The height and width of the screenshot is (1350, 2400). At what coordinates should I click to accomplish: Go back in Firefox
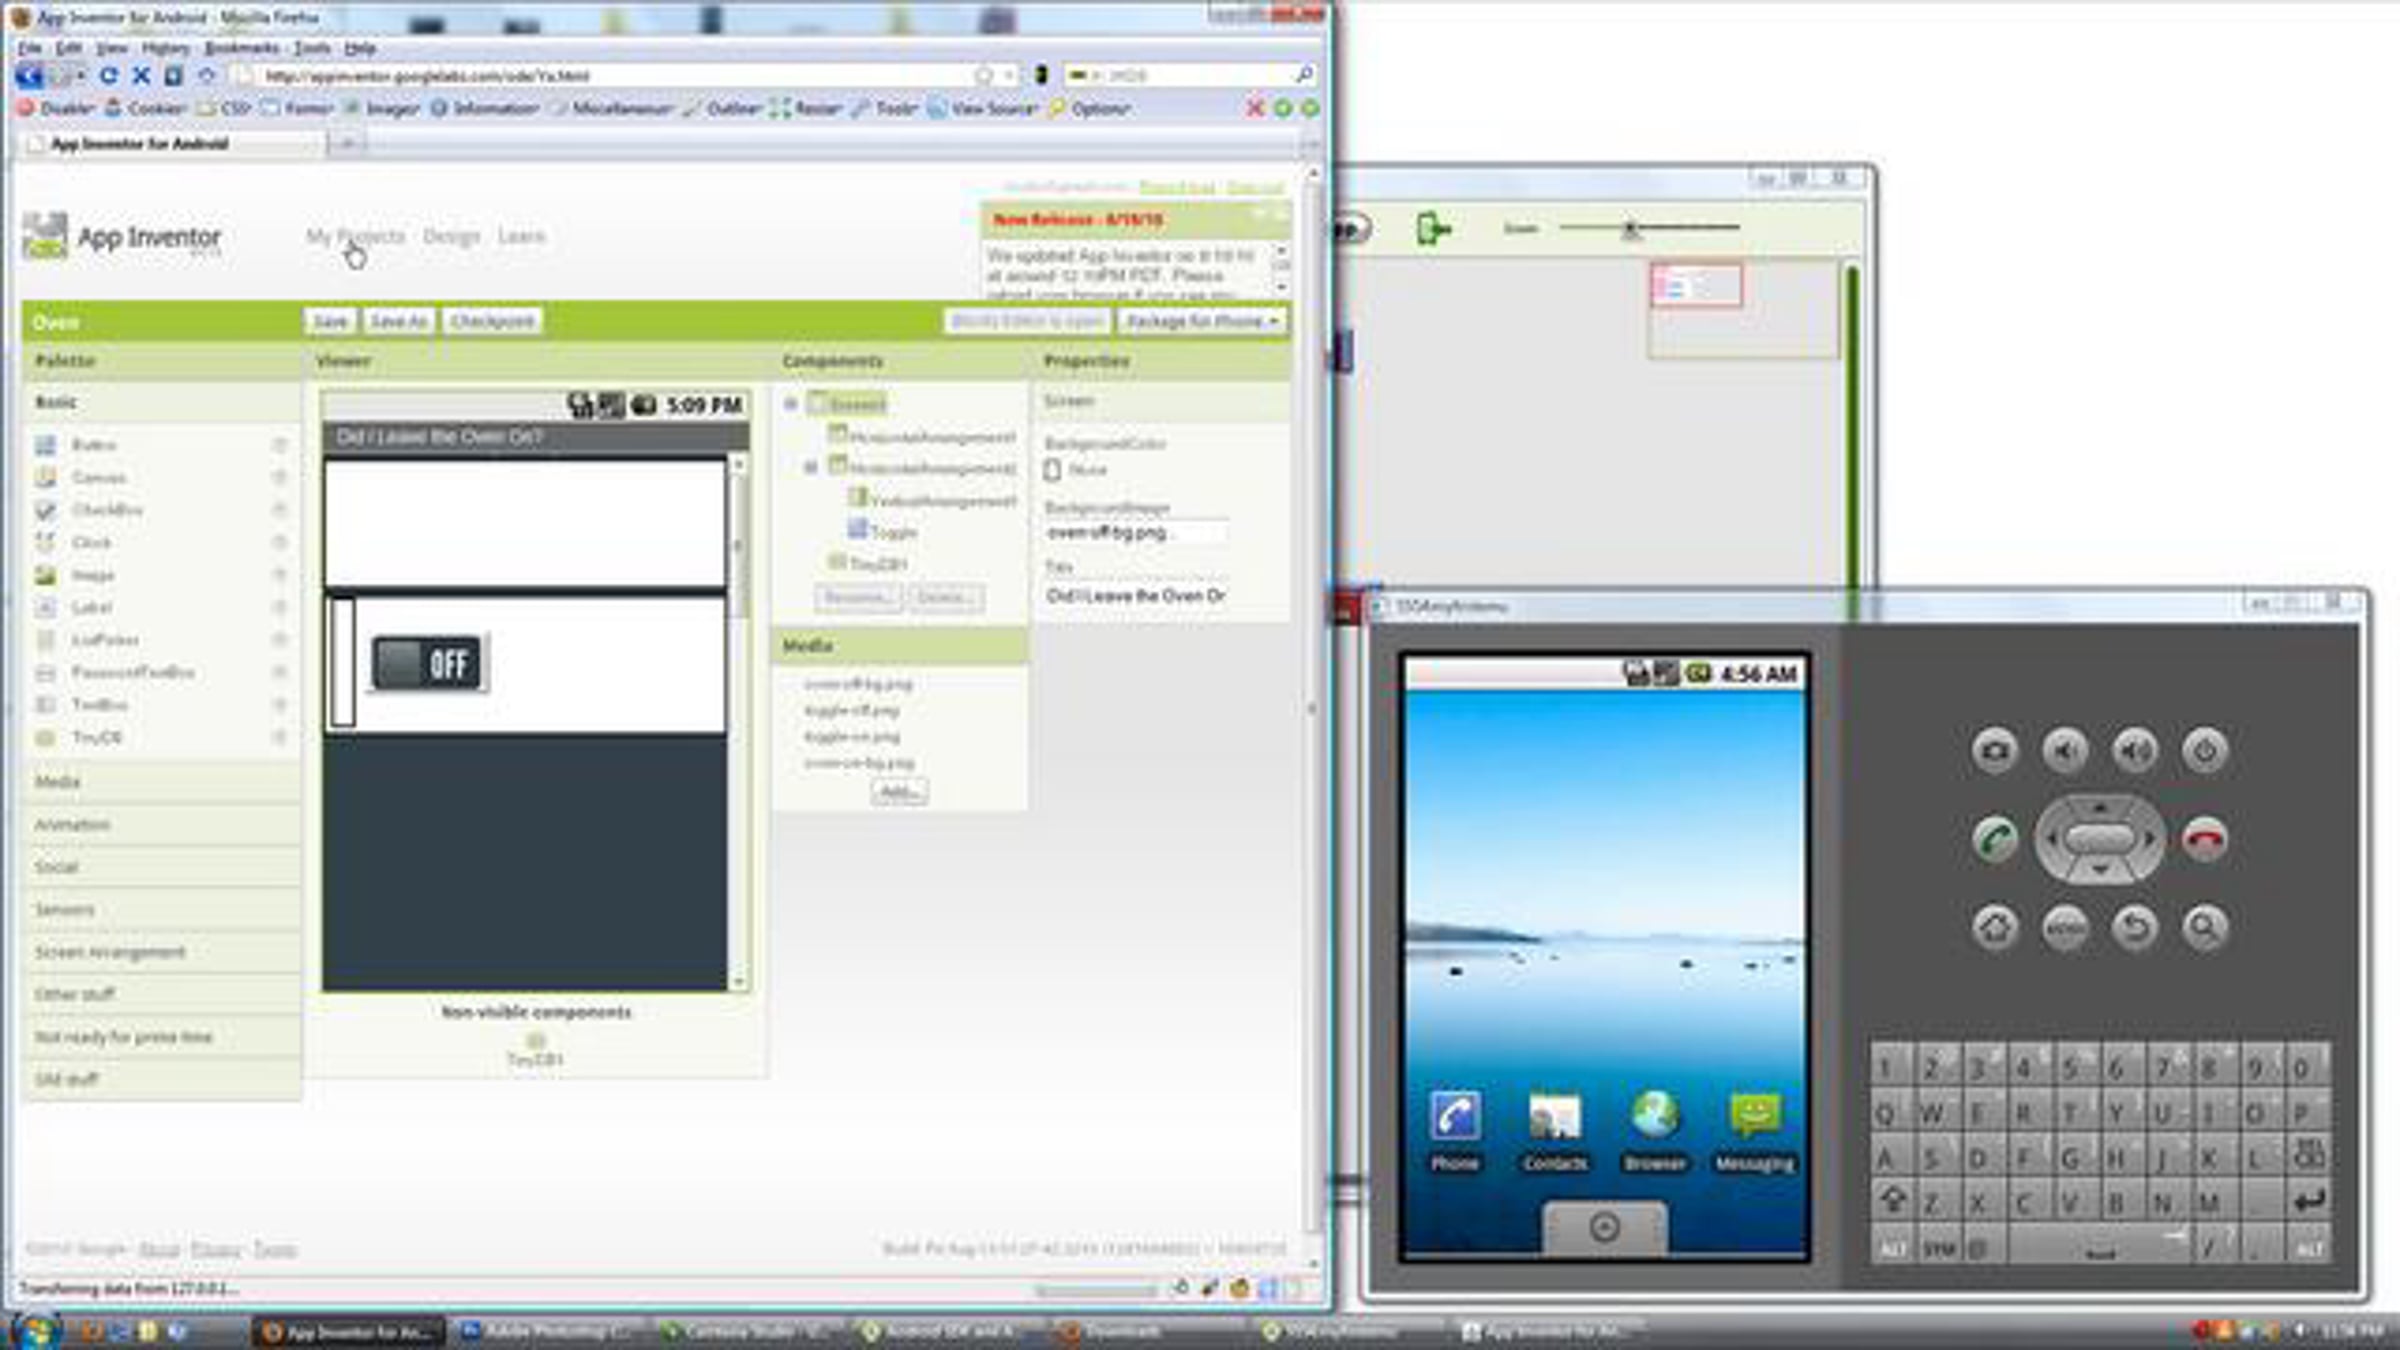click(29, 75)
